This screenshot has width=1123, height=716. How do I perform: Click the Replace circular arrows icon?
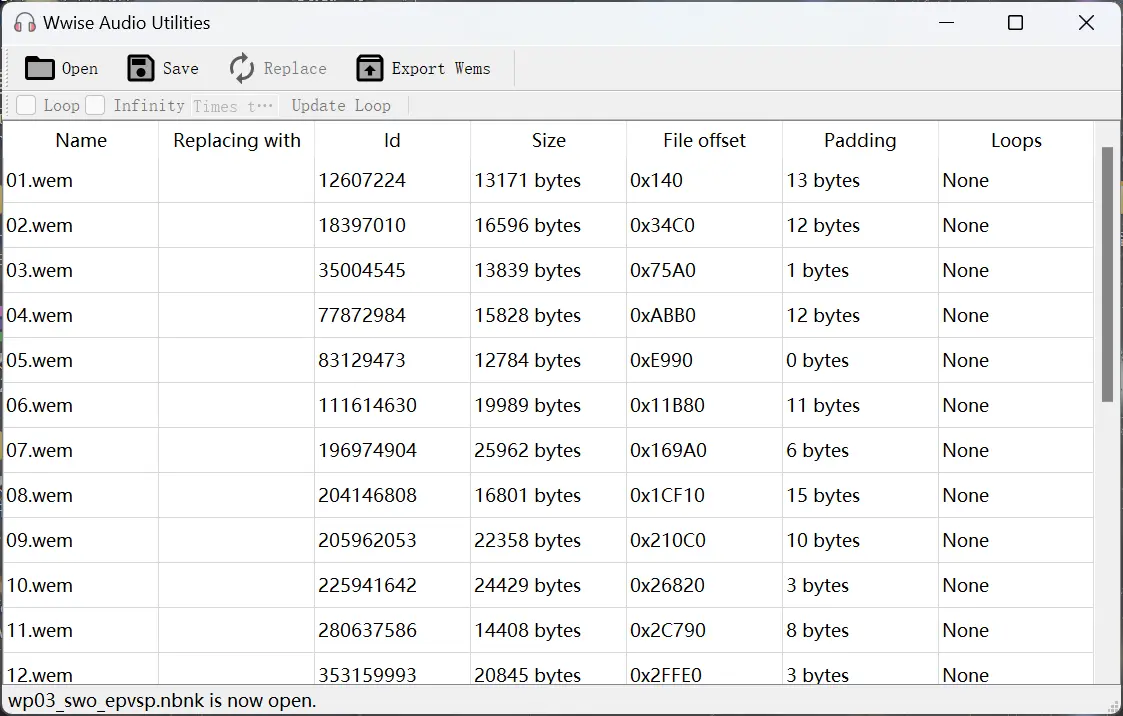[x=242, y=68]
